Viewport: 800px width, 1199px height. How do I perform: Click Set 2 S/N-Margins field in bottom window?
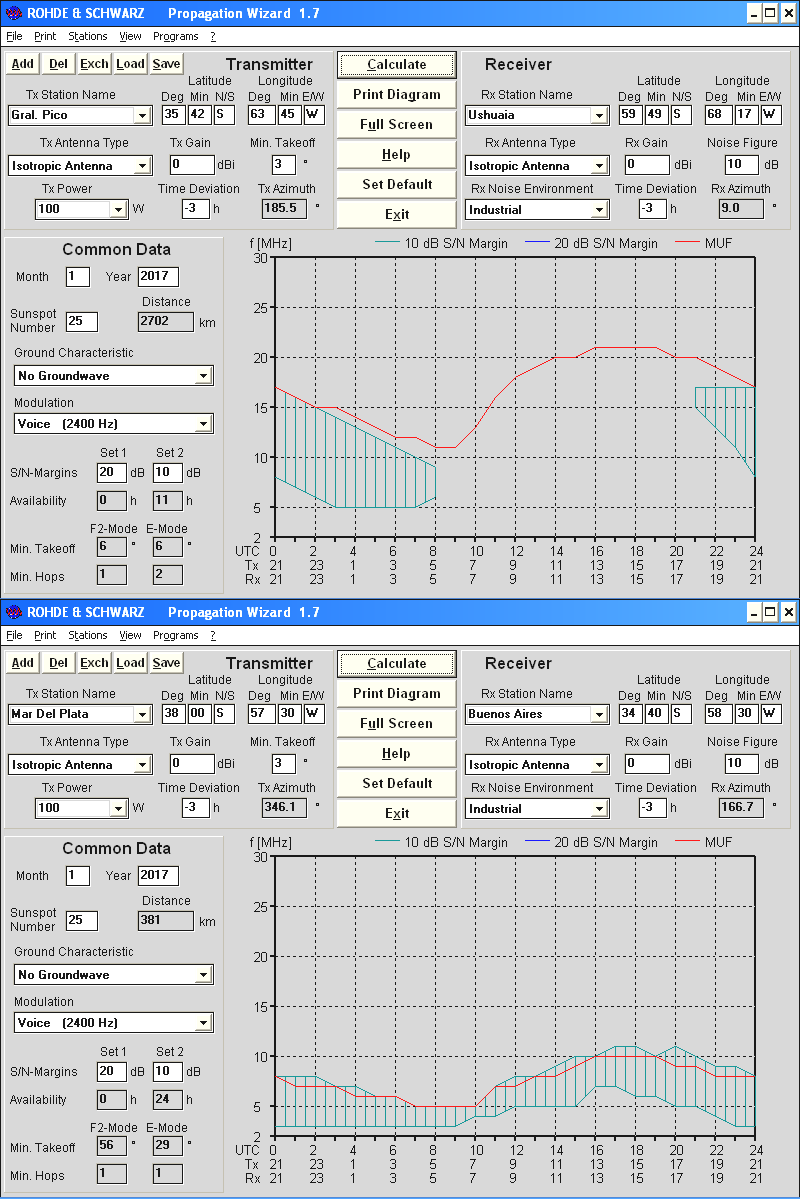point(167,1071)
